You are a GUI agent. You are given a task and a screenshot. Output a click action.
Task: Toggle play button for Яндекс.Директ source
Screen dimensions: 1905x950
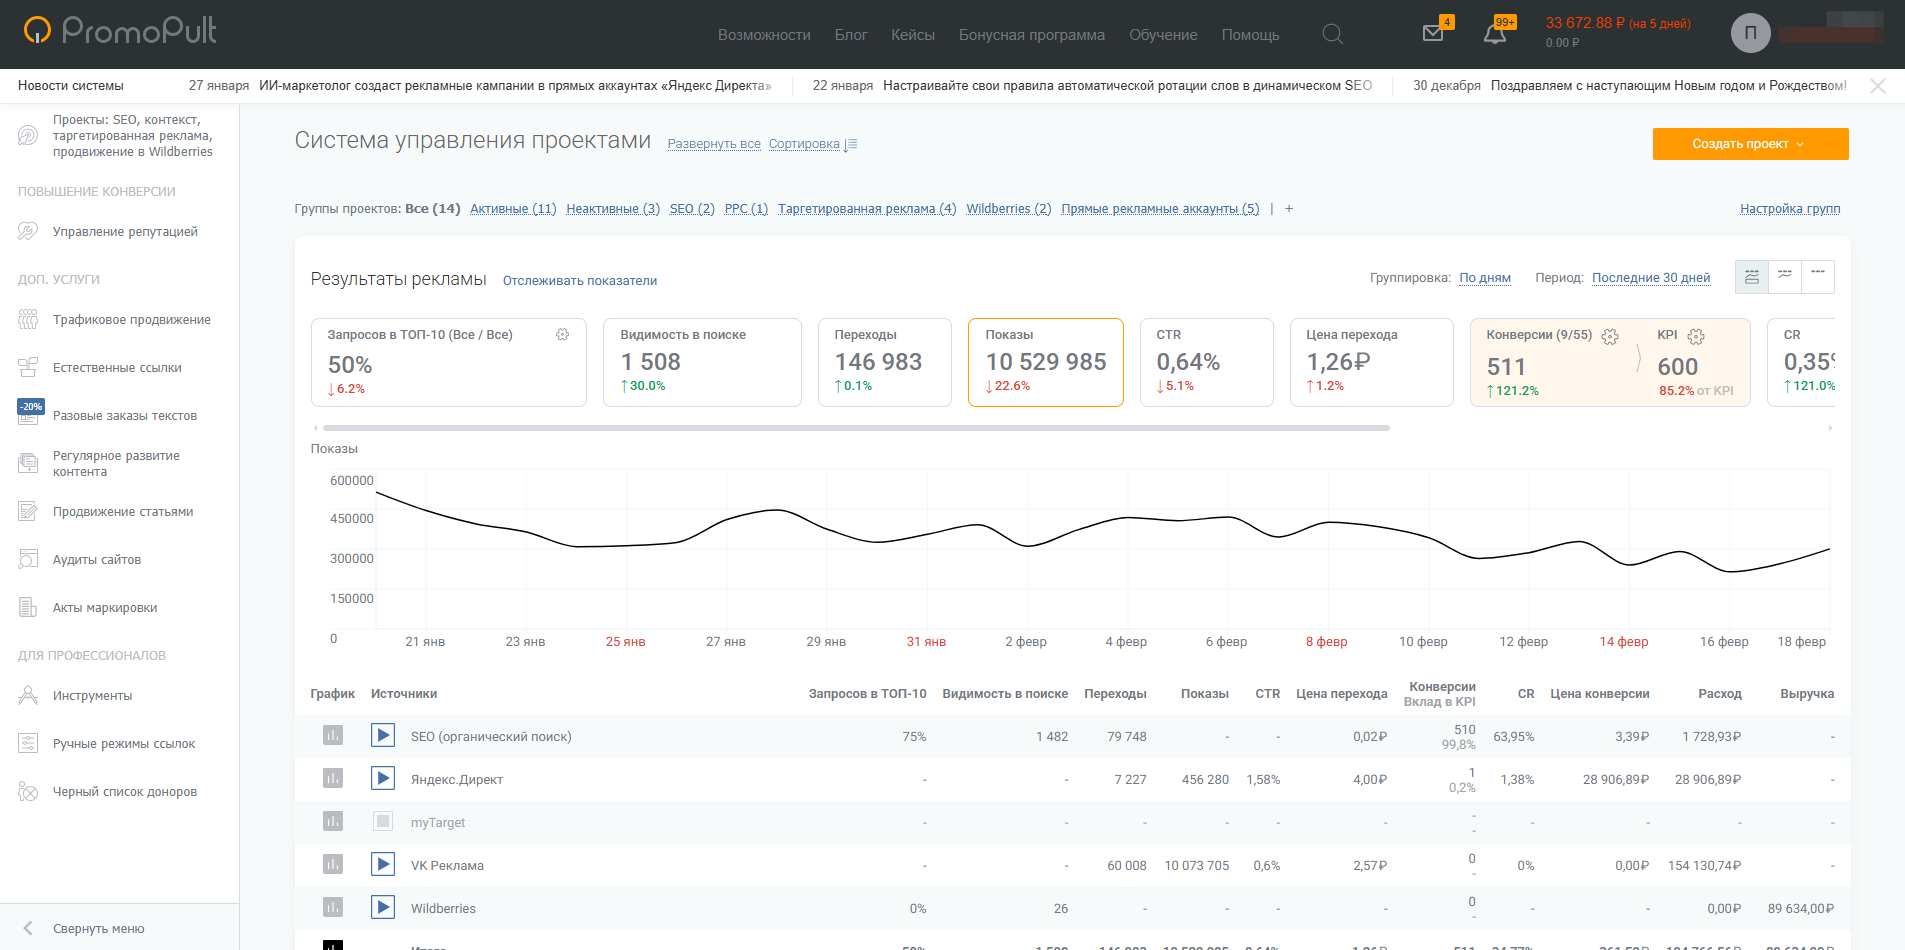click(x=383, y=779)
